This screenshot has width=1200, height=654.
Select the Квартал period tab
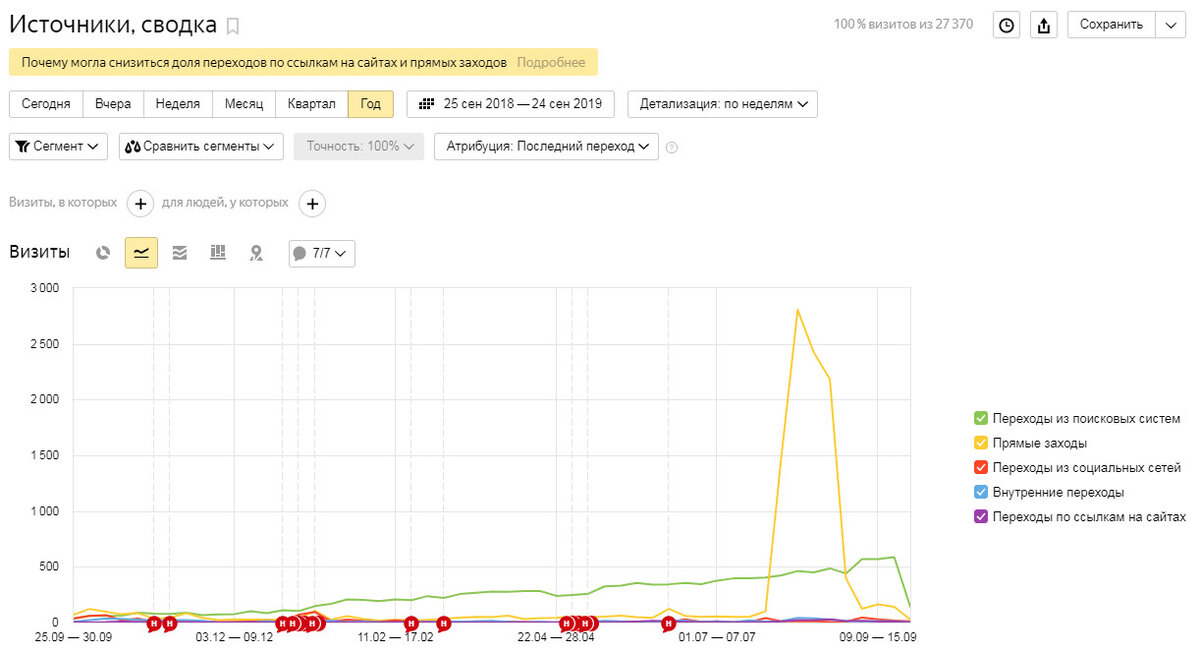[x=312, y=104]
